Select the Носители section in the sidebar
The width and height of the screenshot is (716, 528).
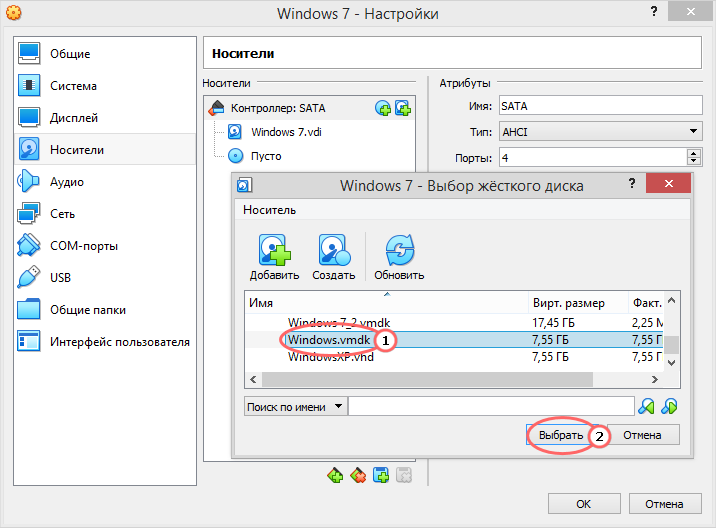pos(105,149)
